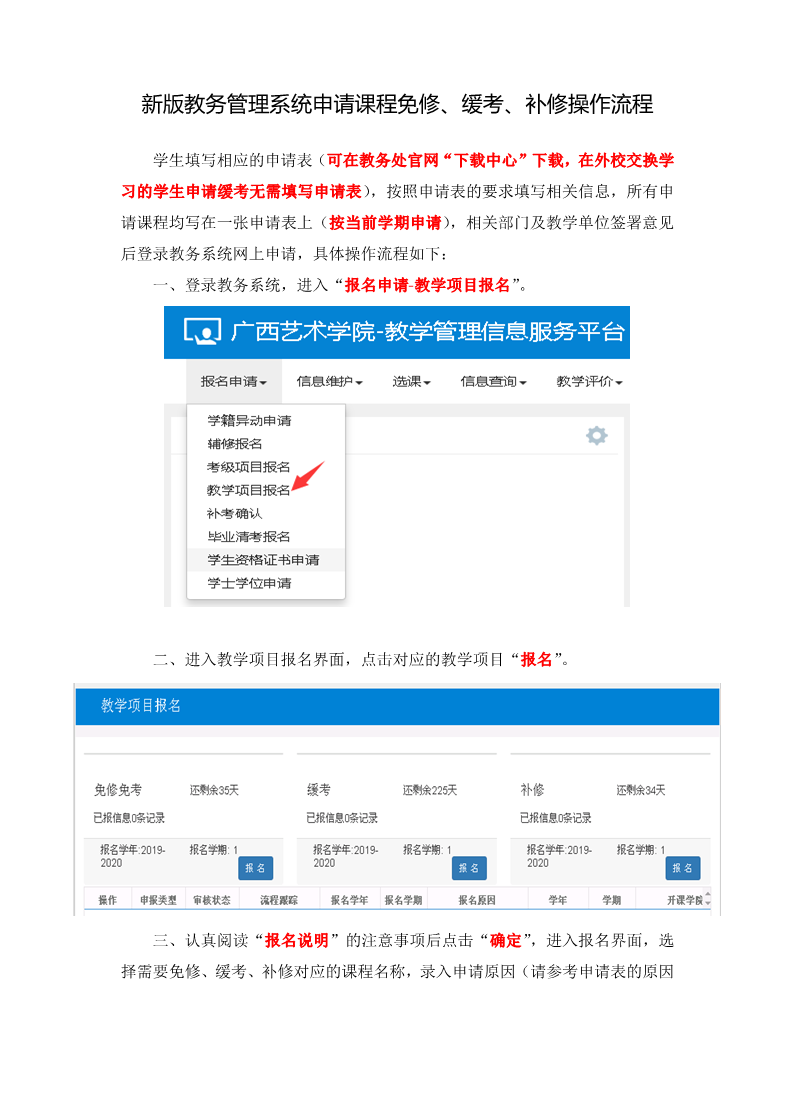Open the 报名申请 dropdown menu
Image resolution: width=794 pixels, height=1108 pixels.
[233, 381]
